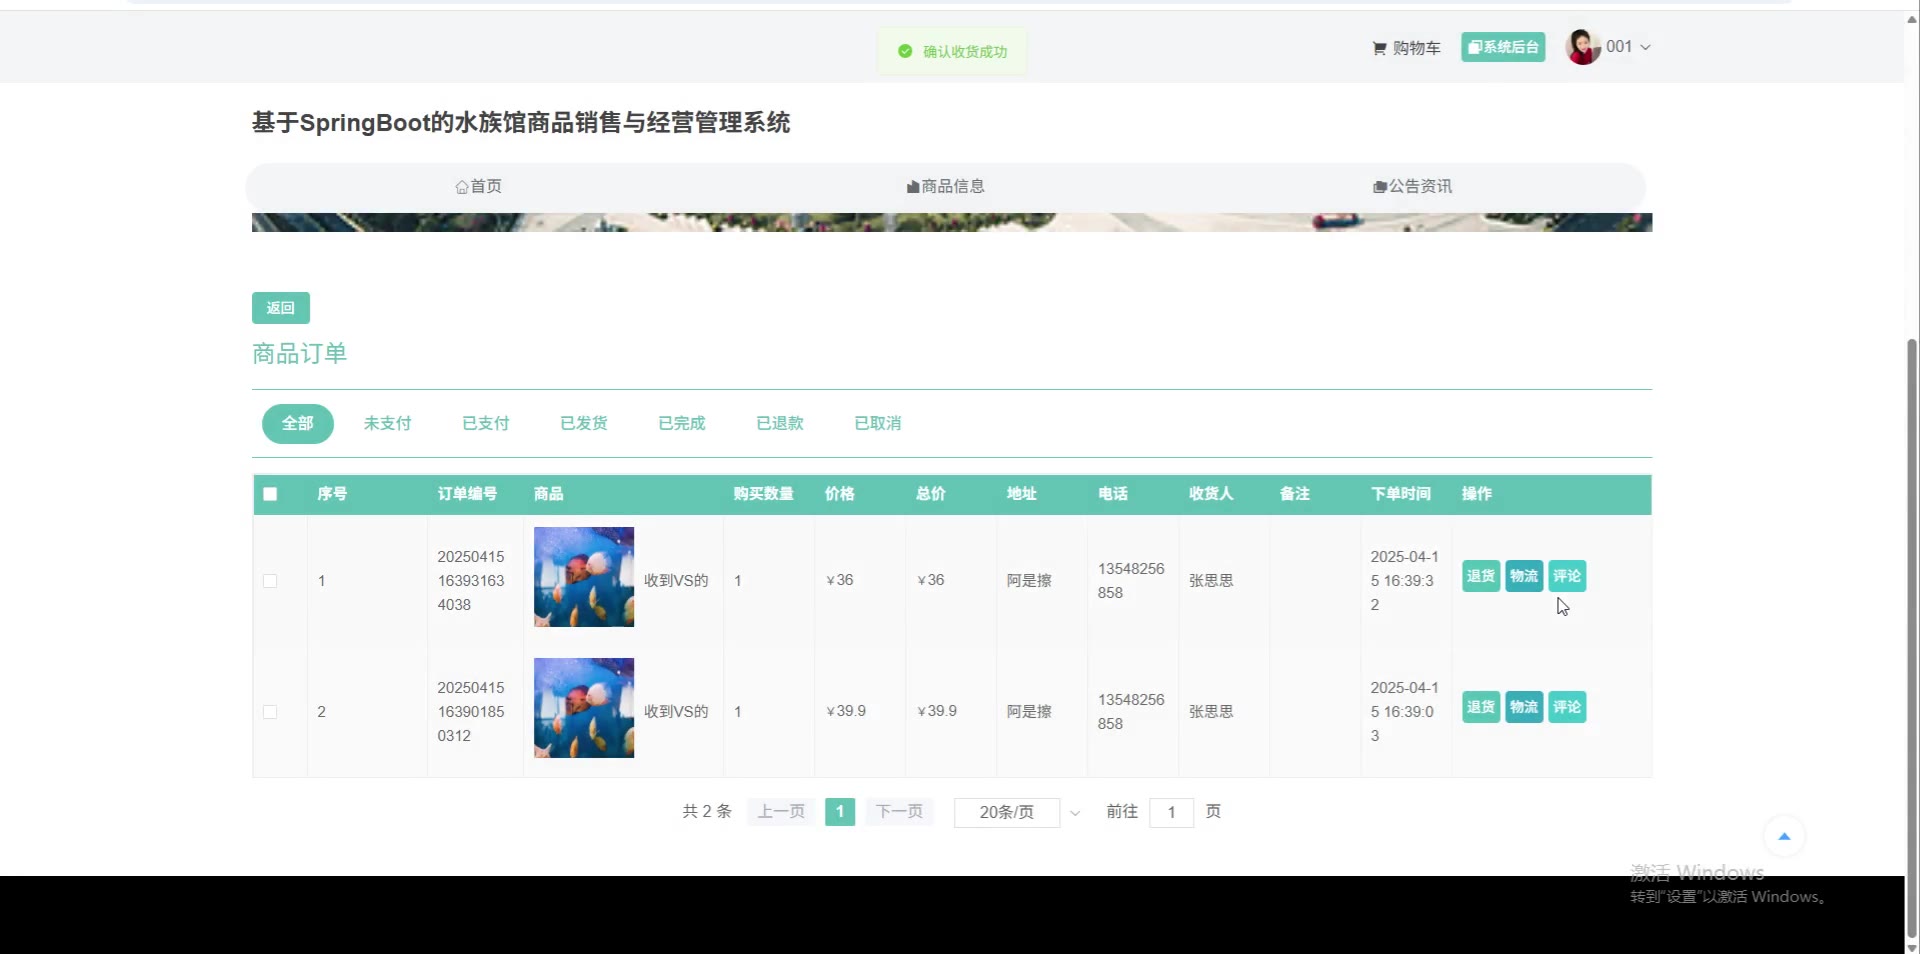Open 公告资讯 announcements menu

point(1412,187)
